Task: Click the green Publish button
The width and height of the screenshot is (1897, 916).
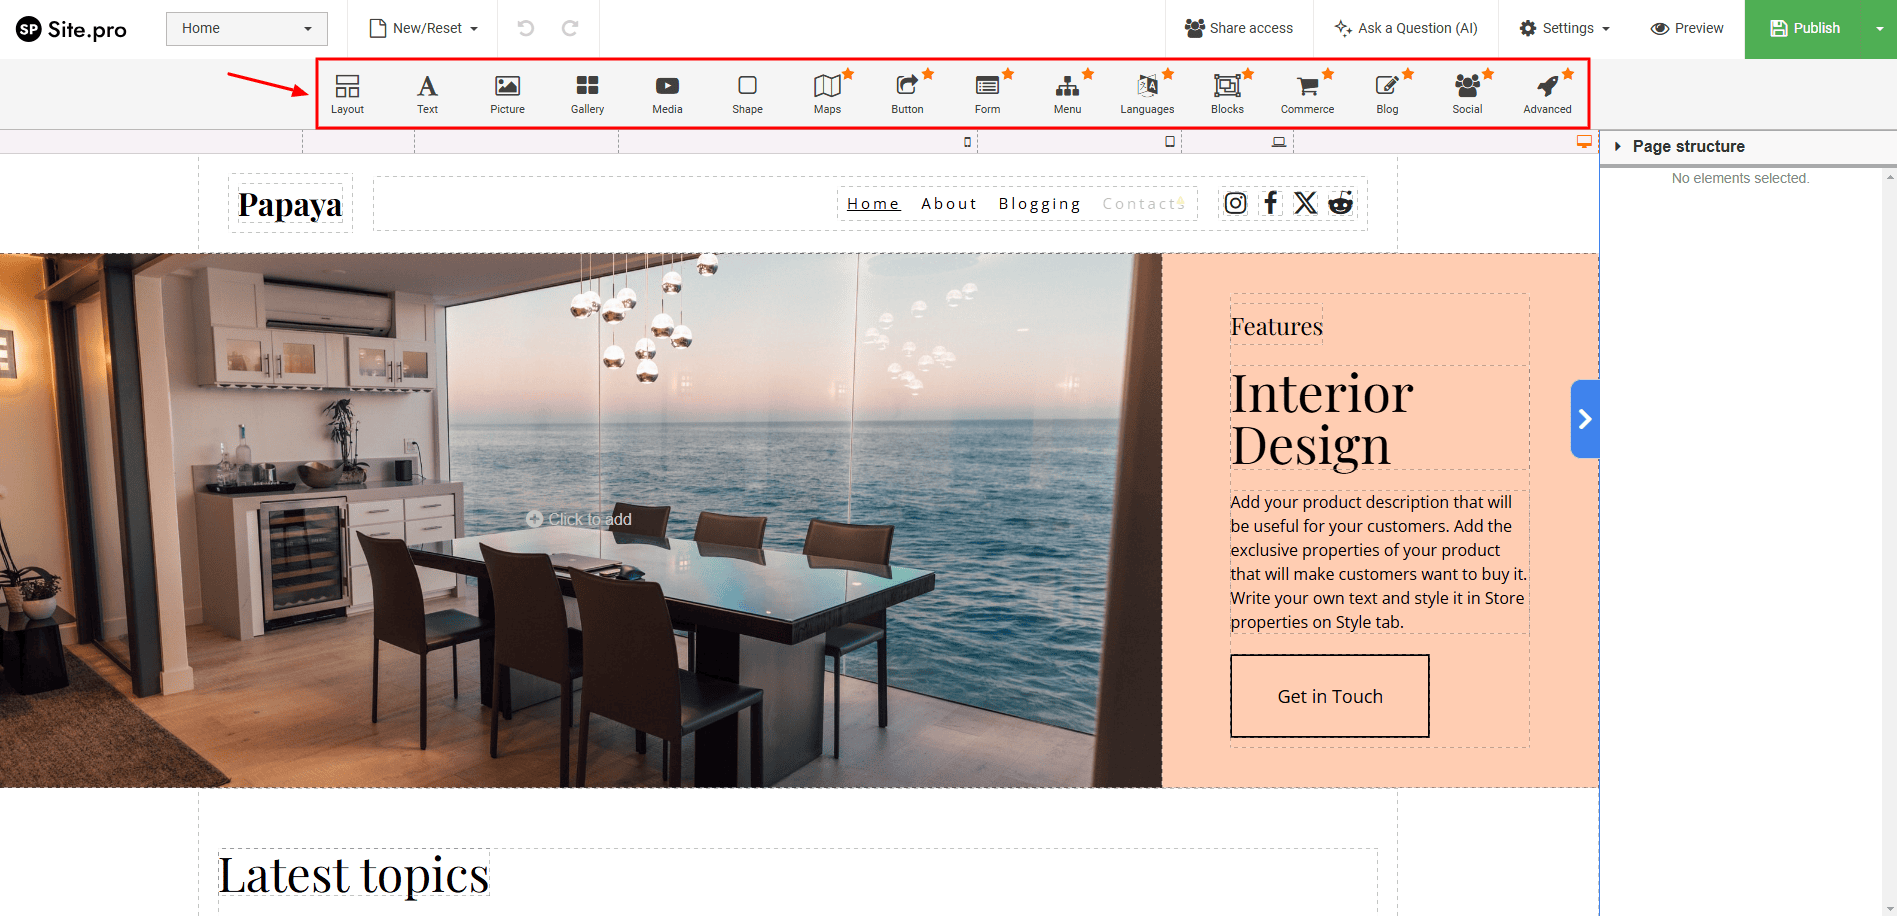Action: pos(1805,28)
